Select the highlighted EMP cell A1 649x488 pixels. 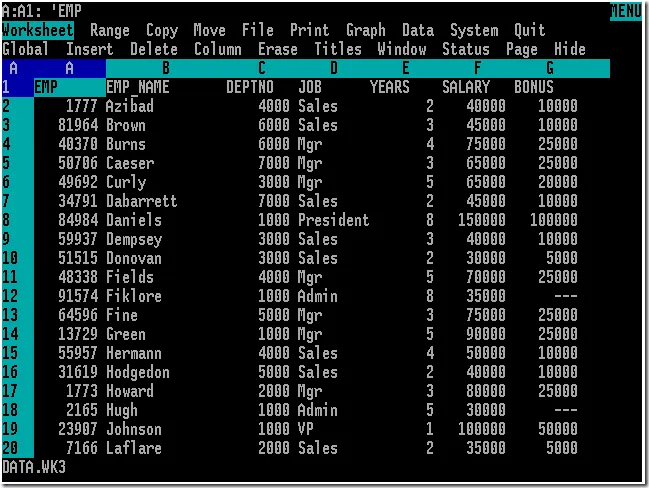coord(70,87)
